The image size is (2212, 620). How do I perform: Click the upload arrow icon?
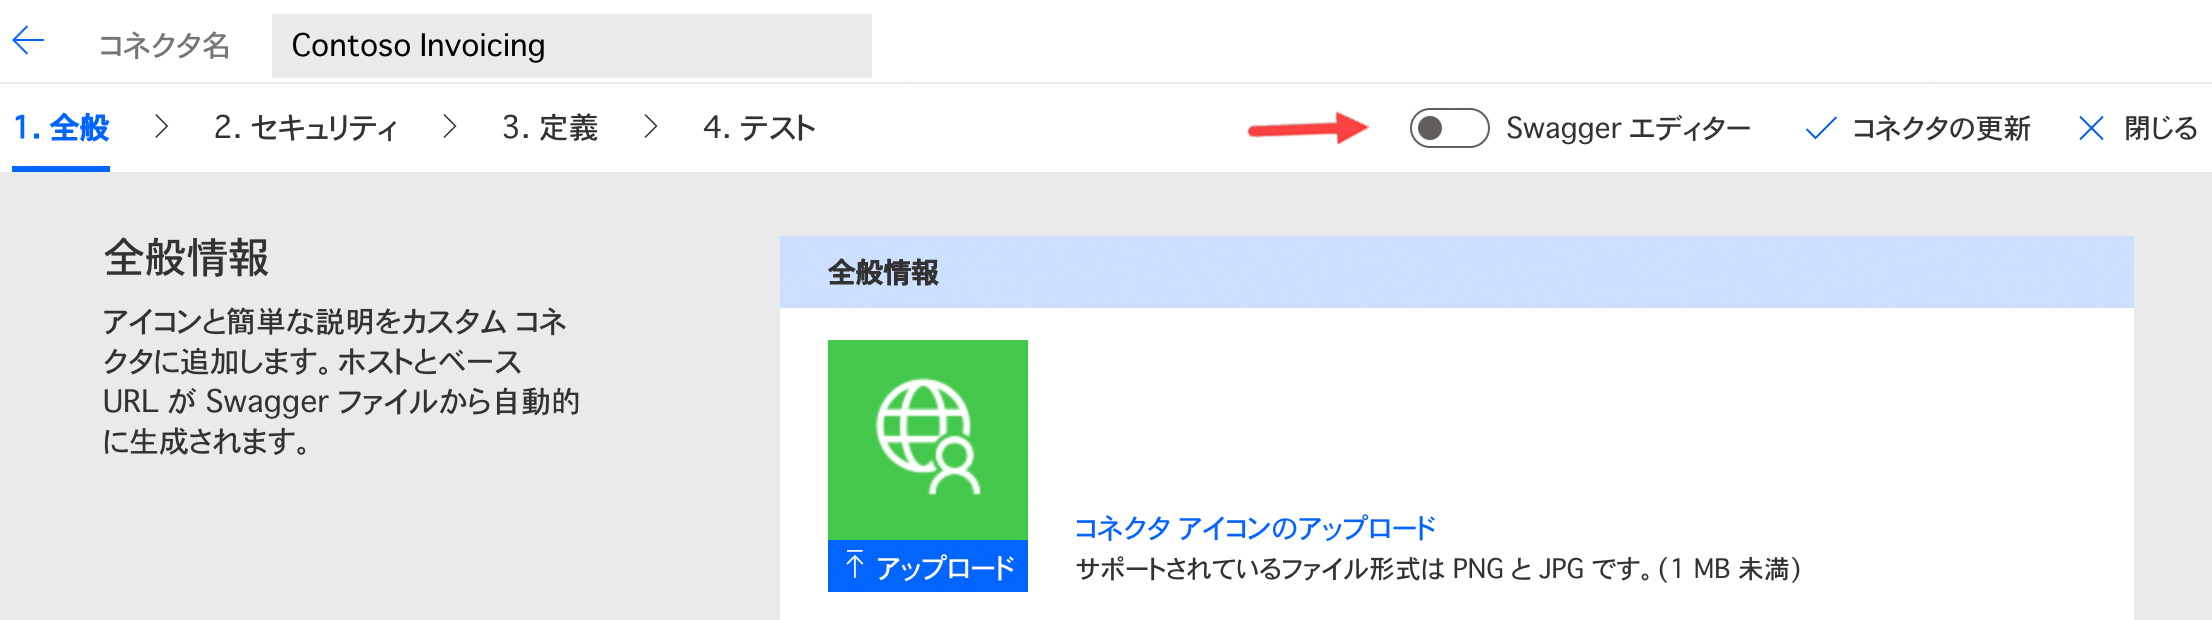(854, 565)
